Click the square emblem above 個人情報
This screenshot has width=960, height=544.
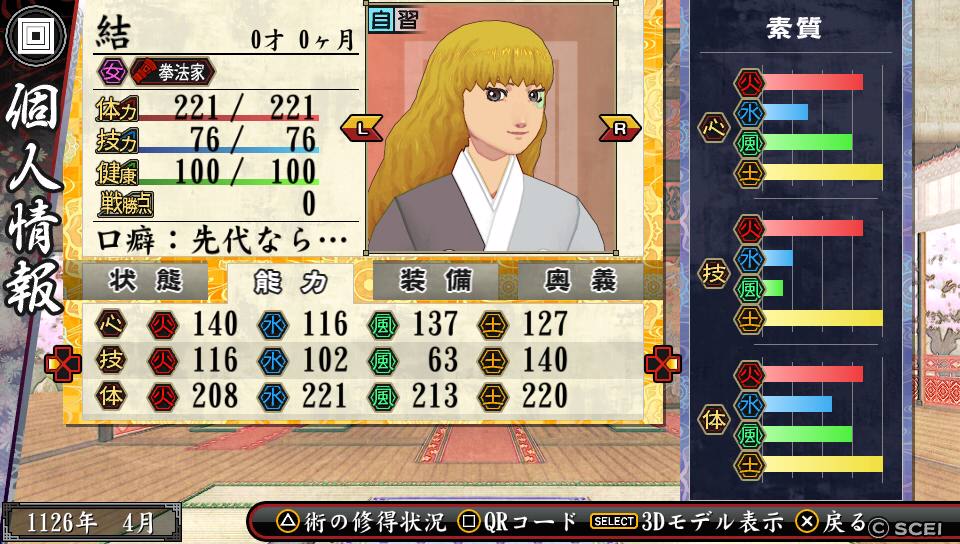[36, 35]
